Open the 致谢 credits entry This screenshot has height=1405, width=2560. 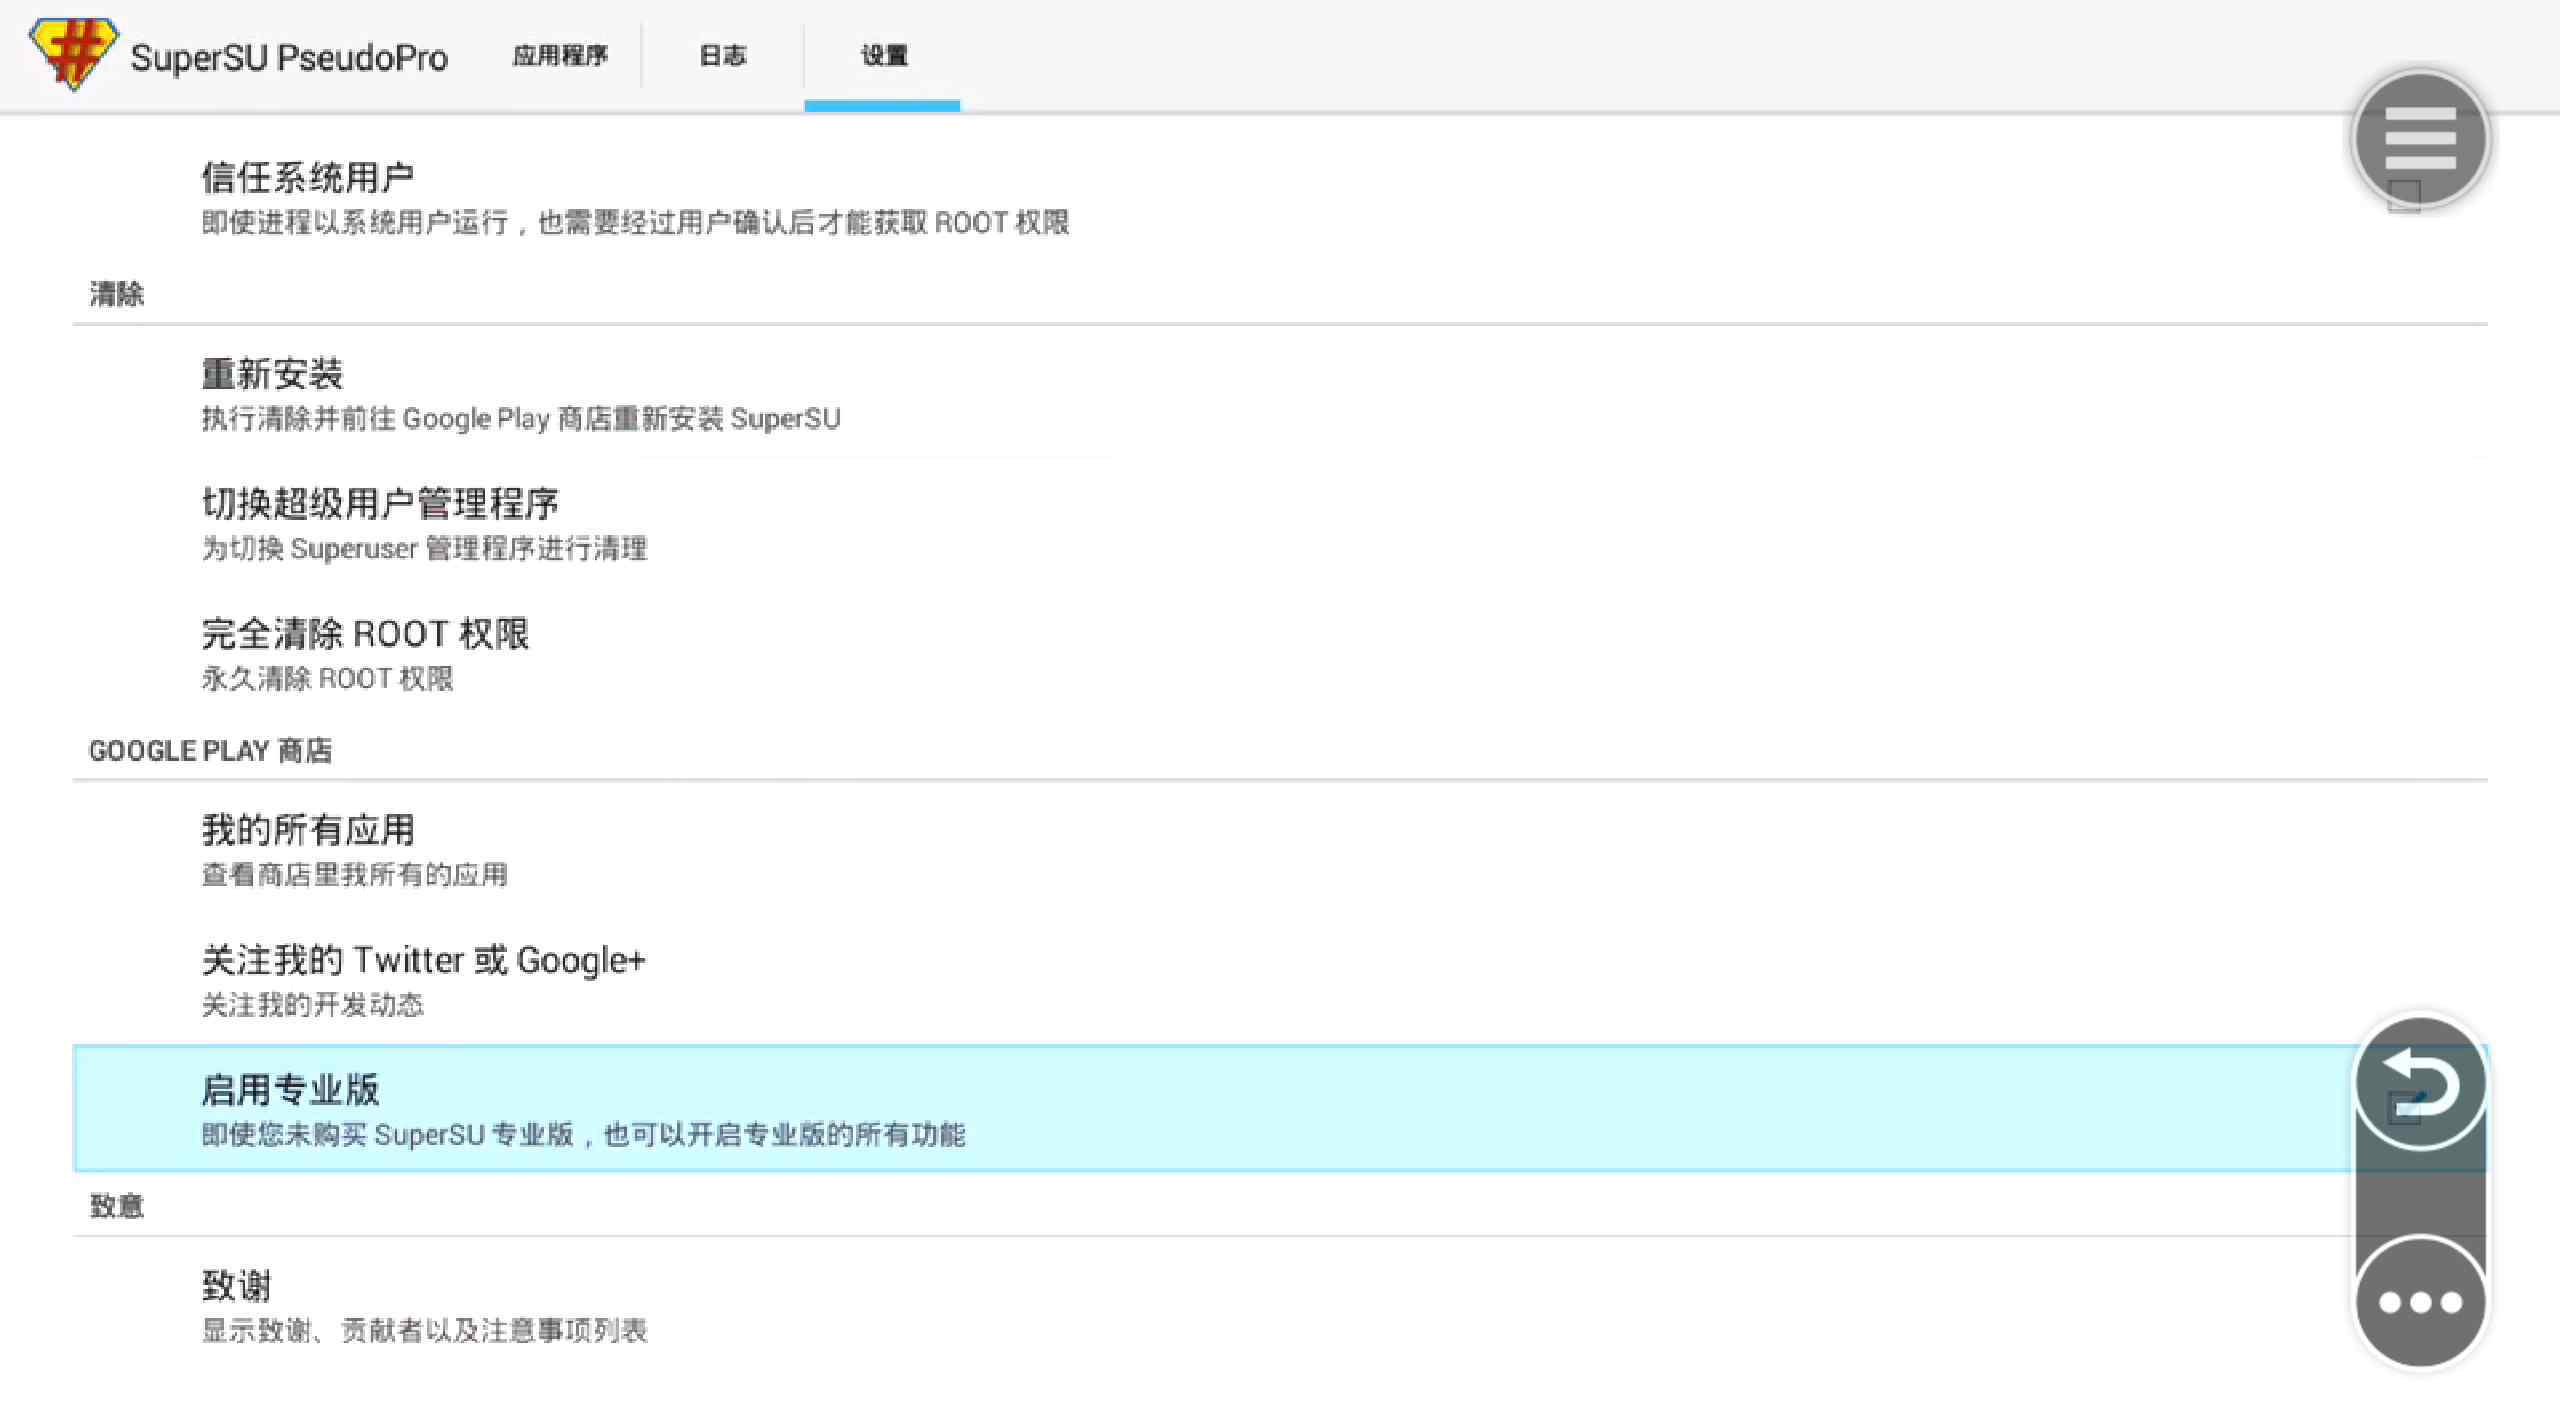pyautogui.click(x=1280, y=1306)
